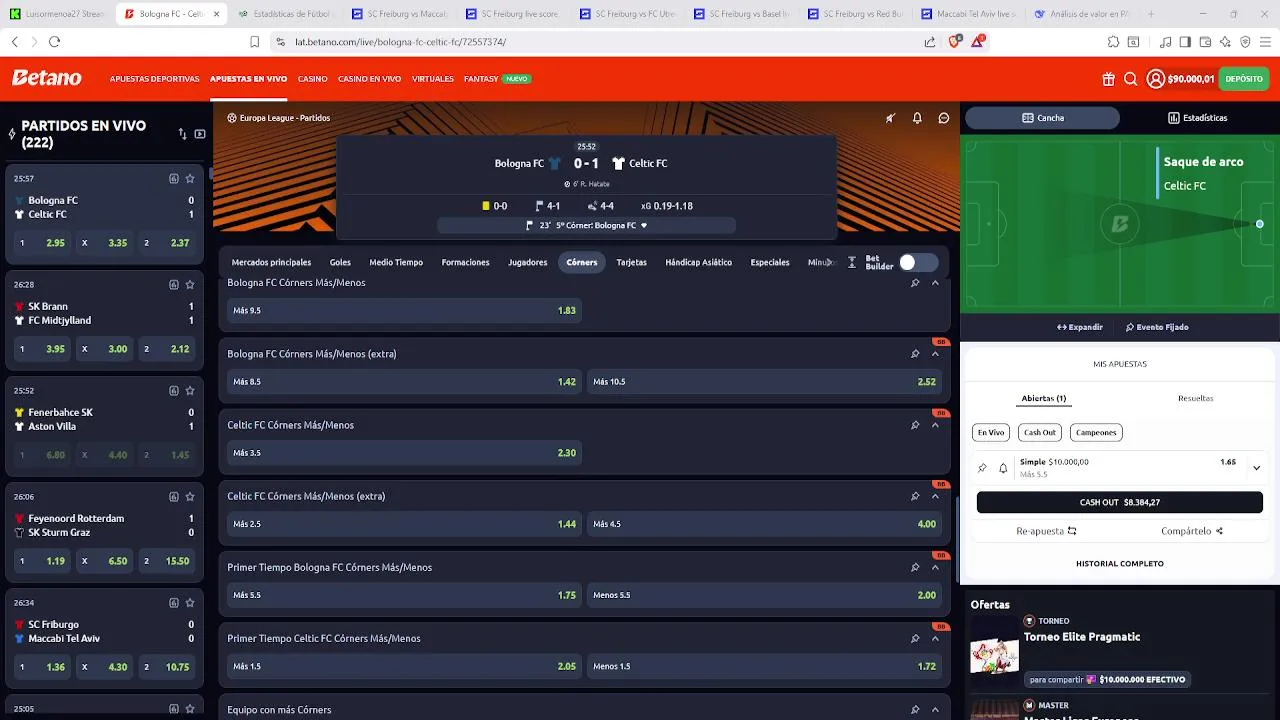This screenshot has width=1280, height=720.
Task: Favorite the SC Friburgo vs Maccabi match star
Action: point(190,603)
